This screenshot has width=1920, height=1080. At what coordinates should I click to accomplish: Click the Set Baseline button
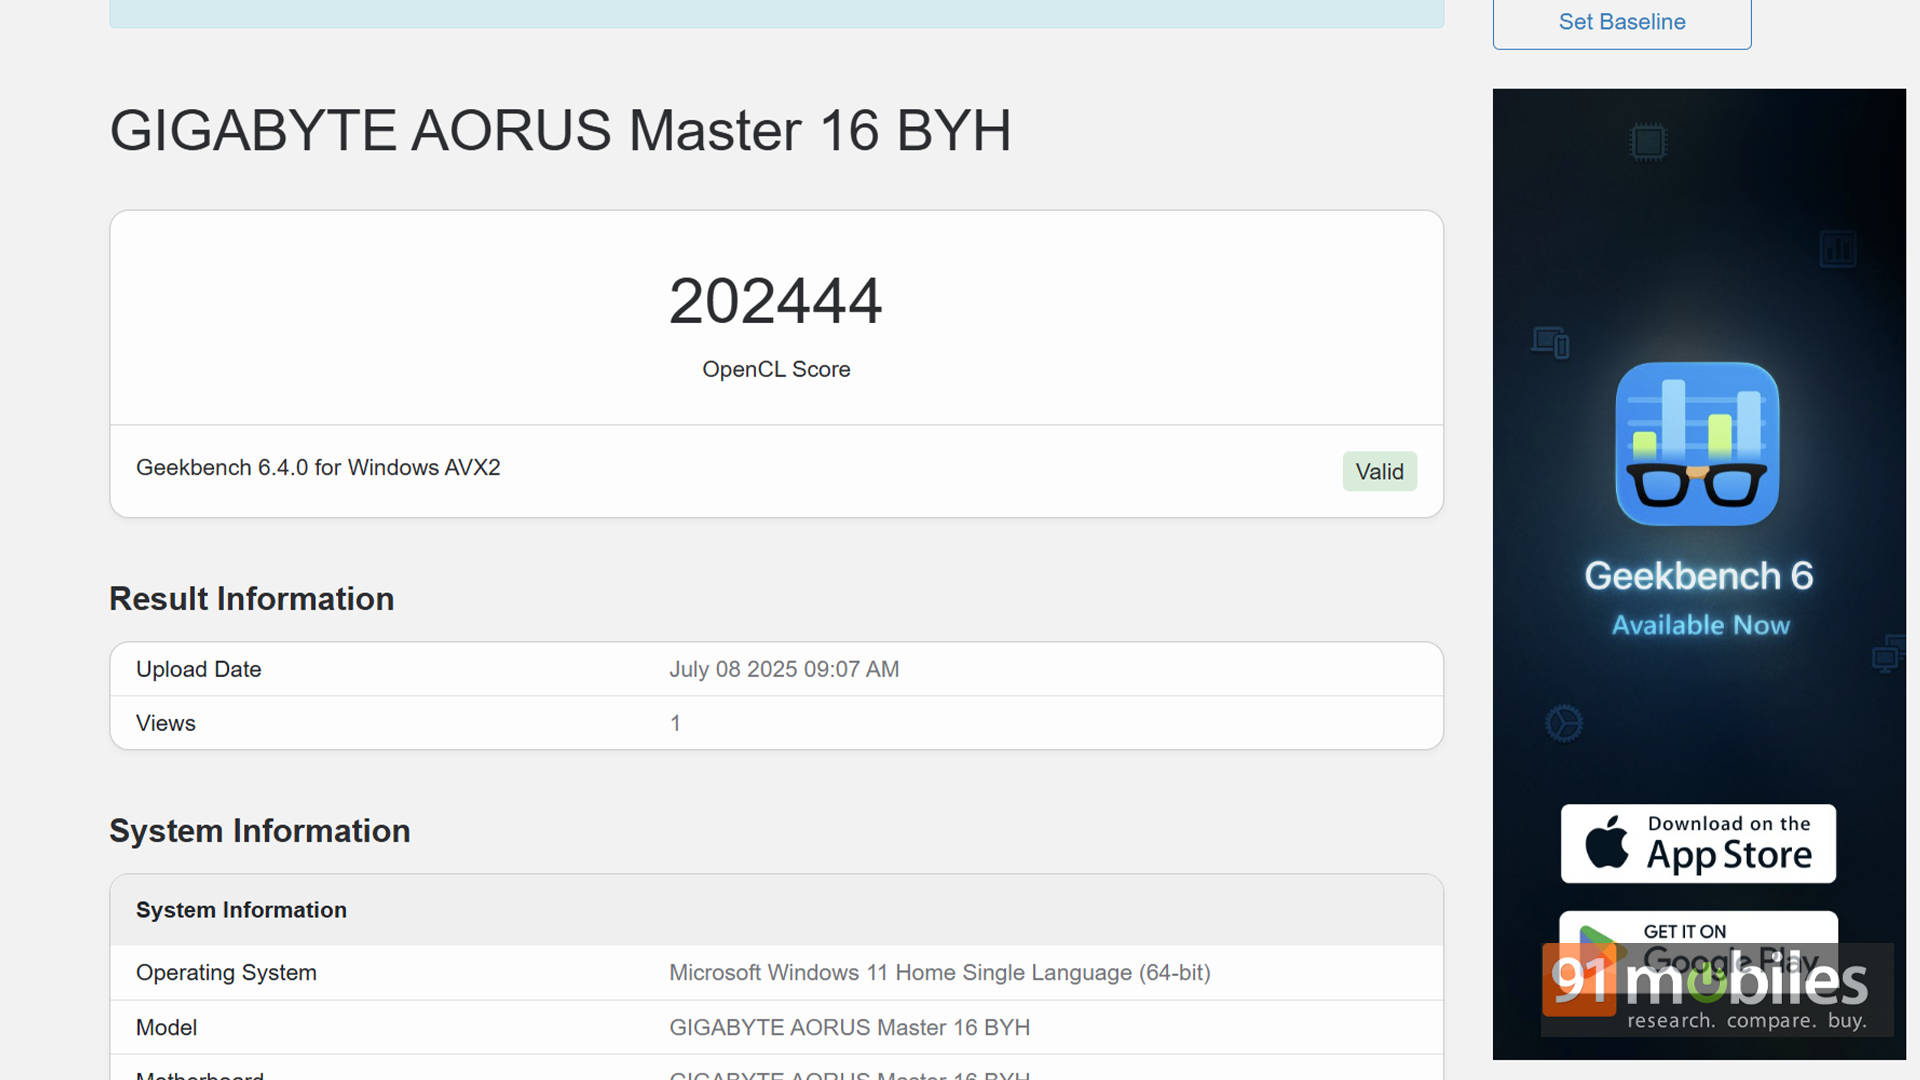[1621, 22]
